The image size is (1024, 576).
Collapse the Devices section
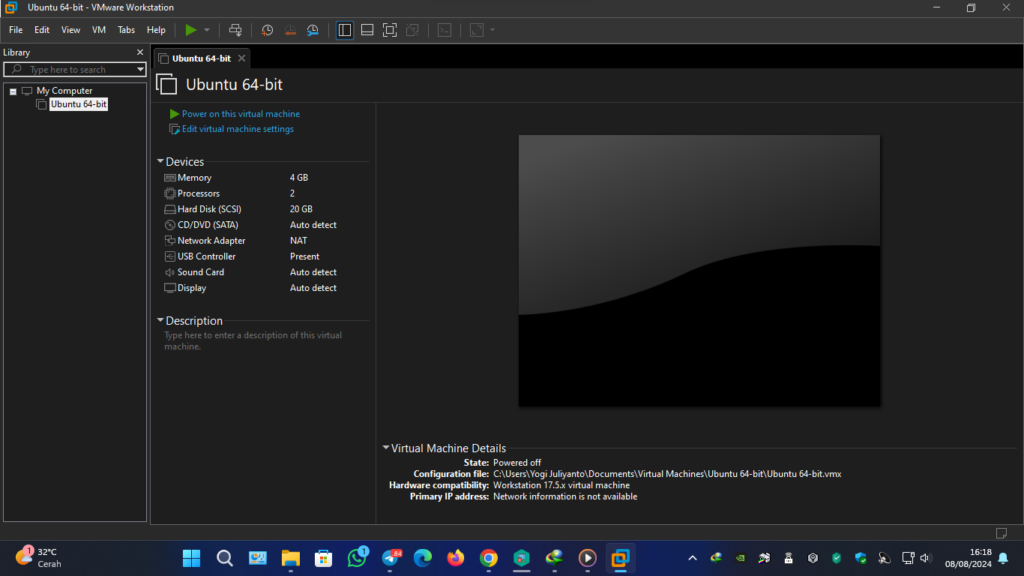(160, 161)
